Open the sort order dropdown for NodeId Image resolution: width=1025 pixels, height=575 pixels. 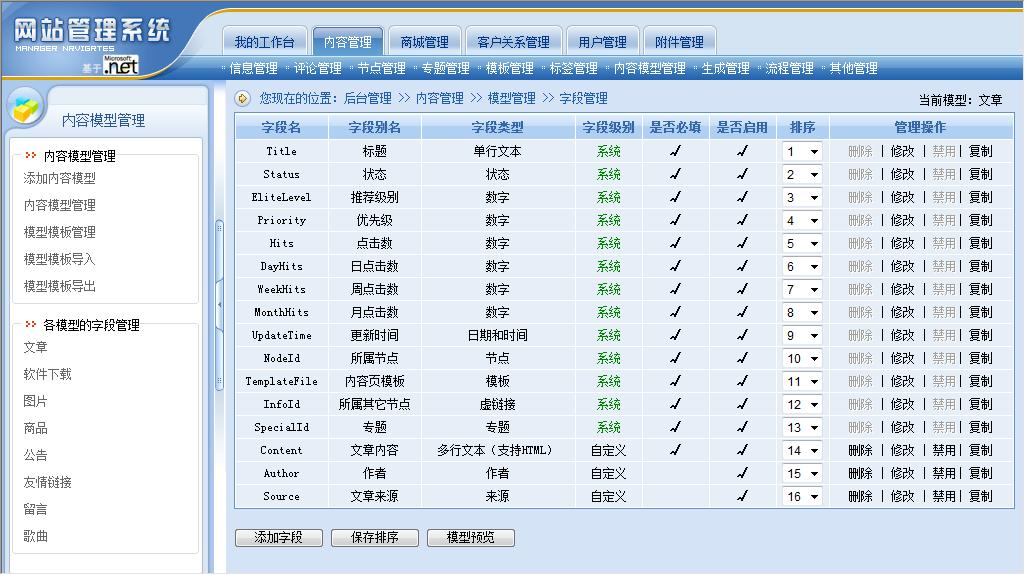pyautogui.click(x=801, y=359)
